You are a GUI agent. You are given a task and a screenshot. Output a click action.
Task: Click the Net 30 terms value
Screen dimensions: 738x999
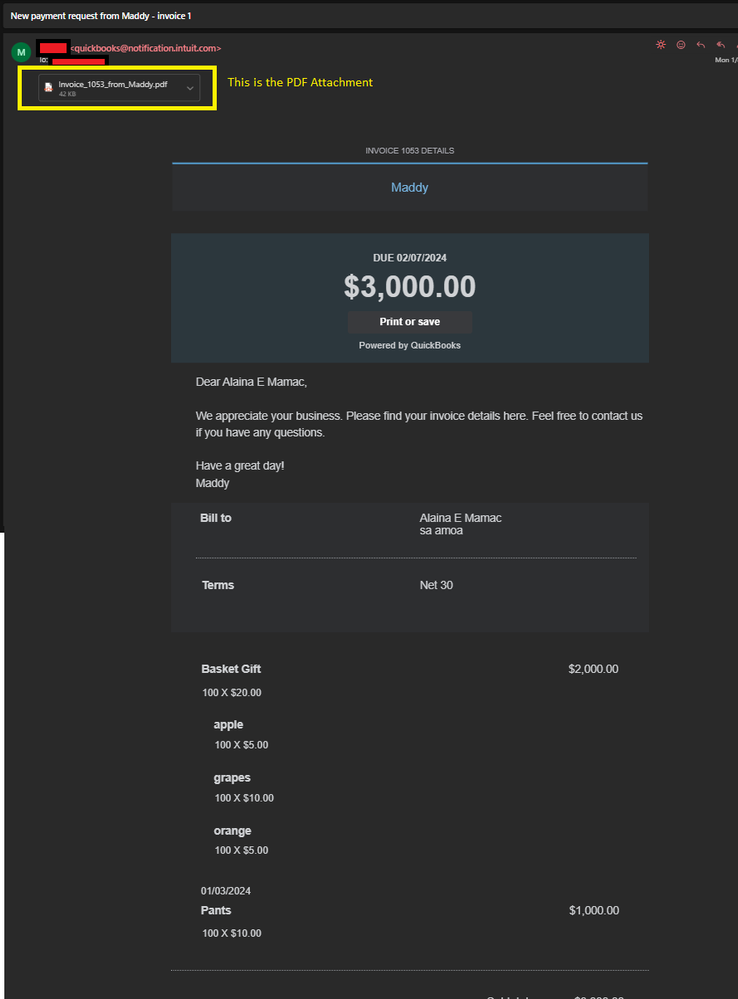[436, 585]
